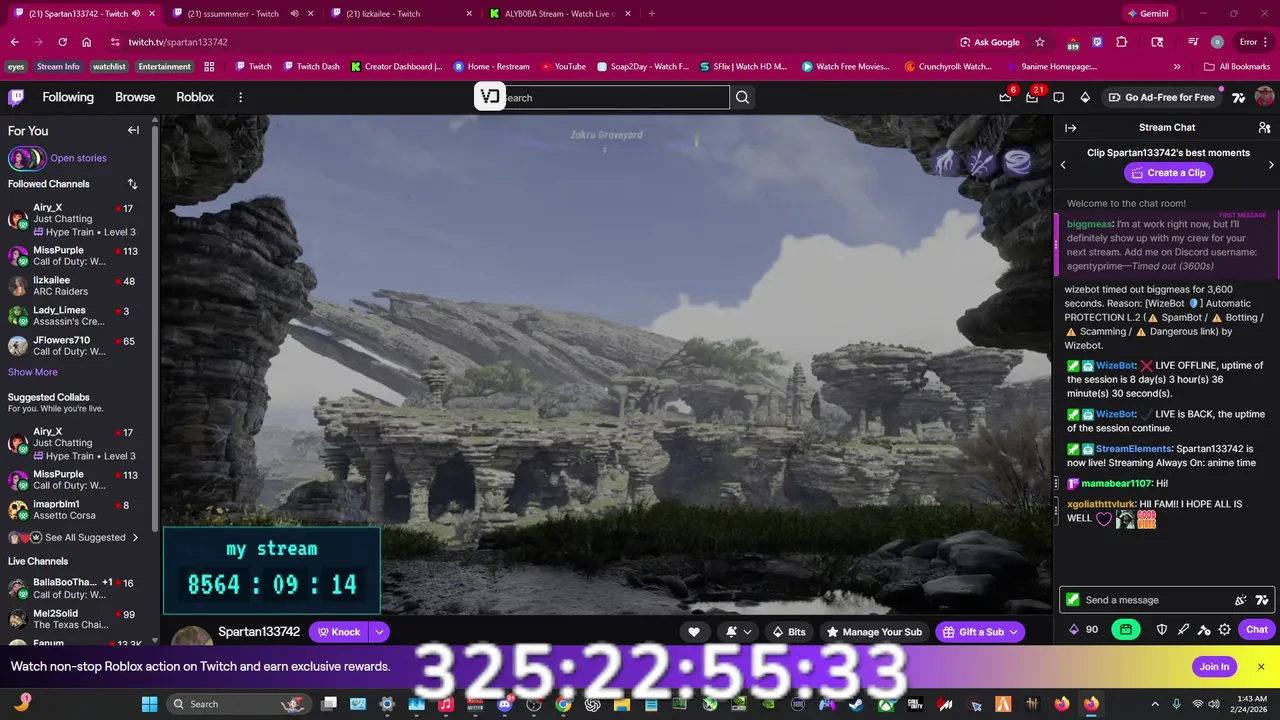Viewport: 1280px width, 720px height.
Task: Follow heart button under the stream
Action: click(x=693, y=632)
